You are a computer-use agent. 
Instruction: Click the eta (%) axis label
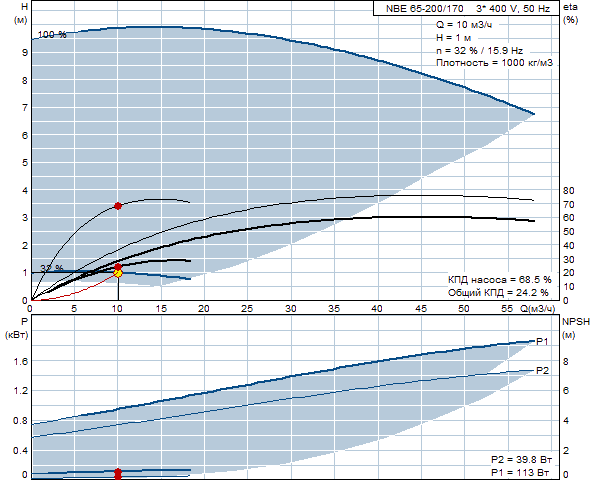point(570,14)
